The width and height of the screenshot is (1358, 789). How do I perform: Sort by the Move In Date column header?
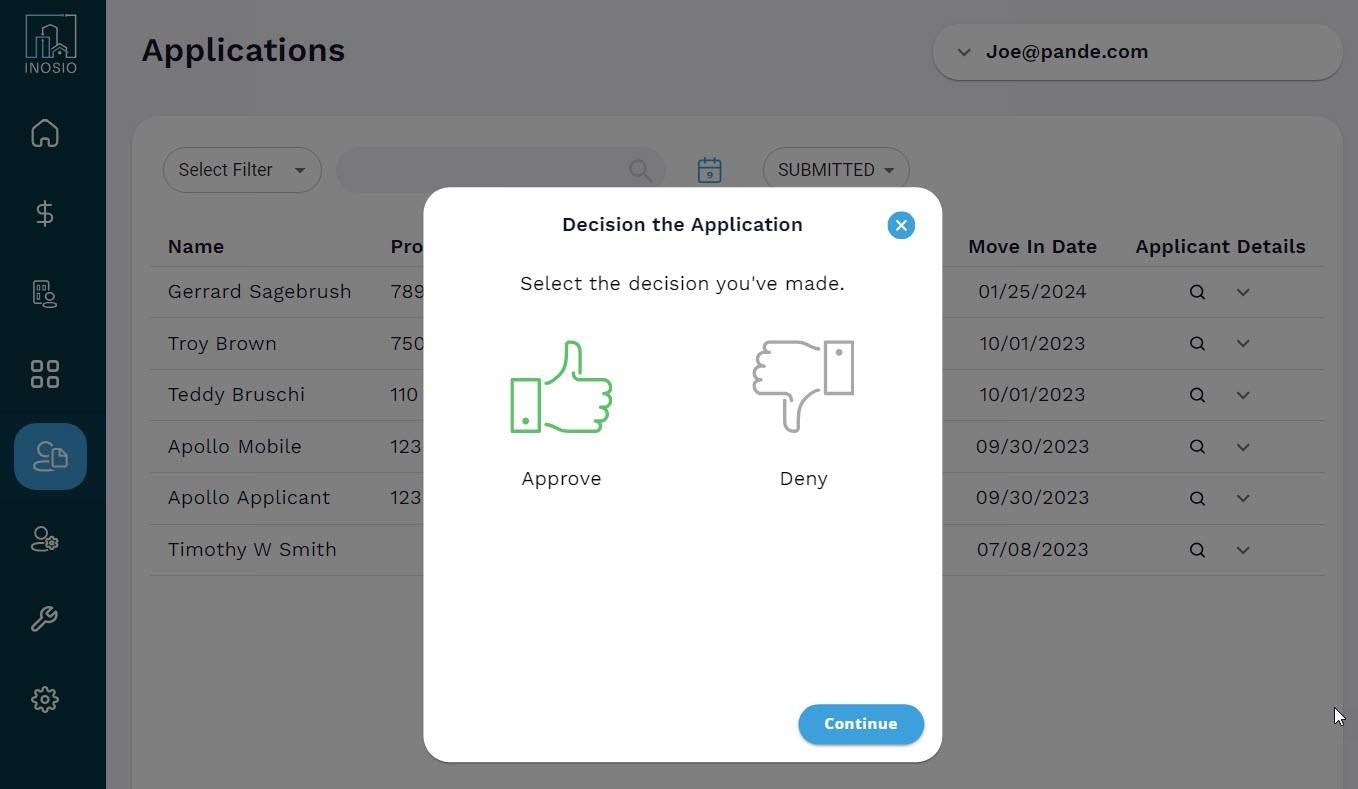tap(1032, 246)
